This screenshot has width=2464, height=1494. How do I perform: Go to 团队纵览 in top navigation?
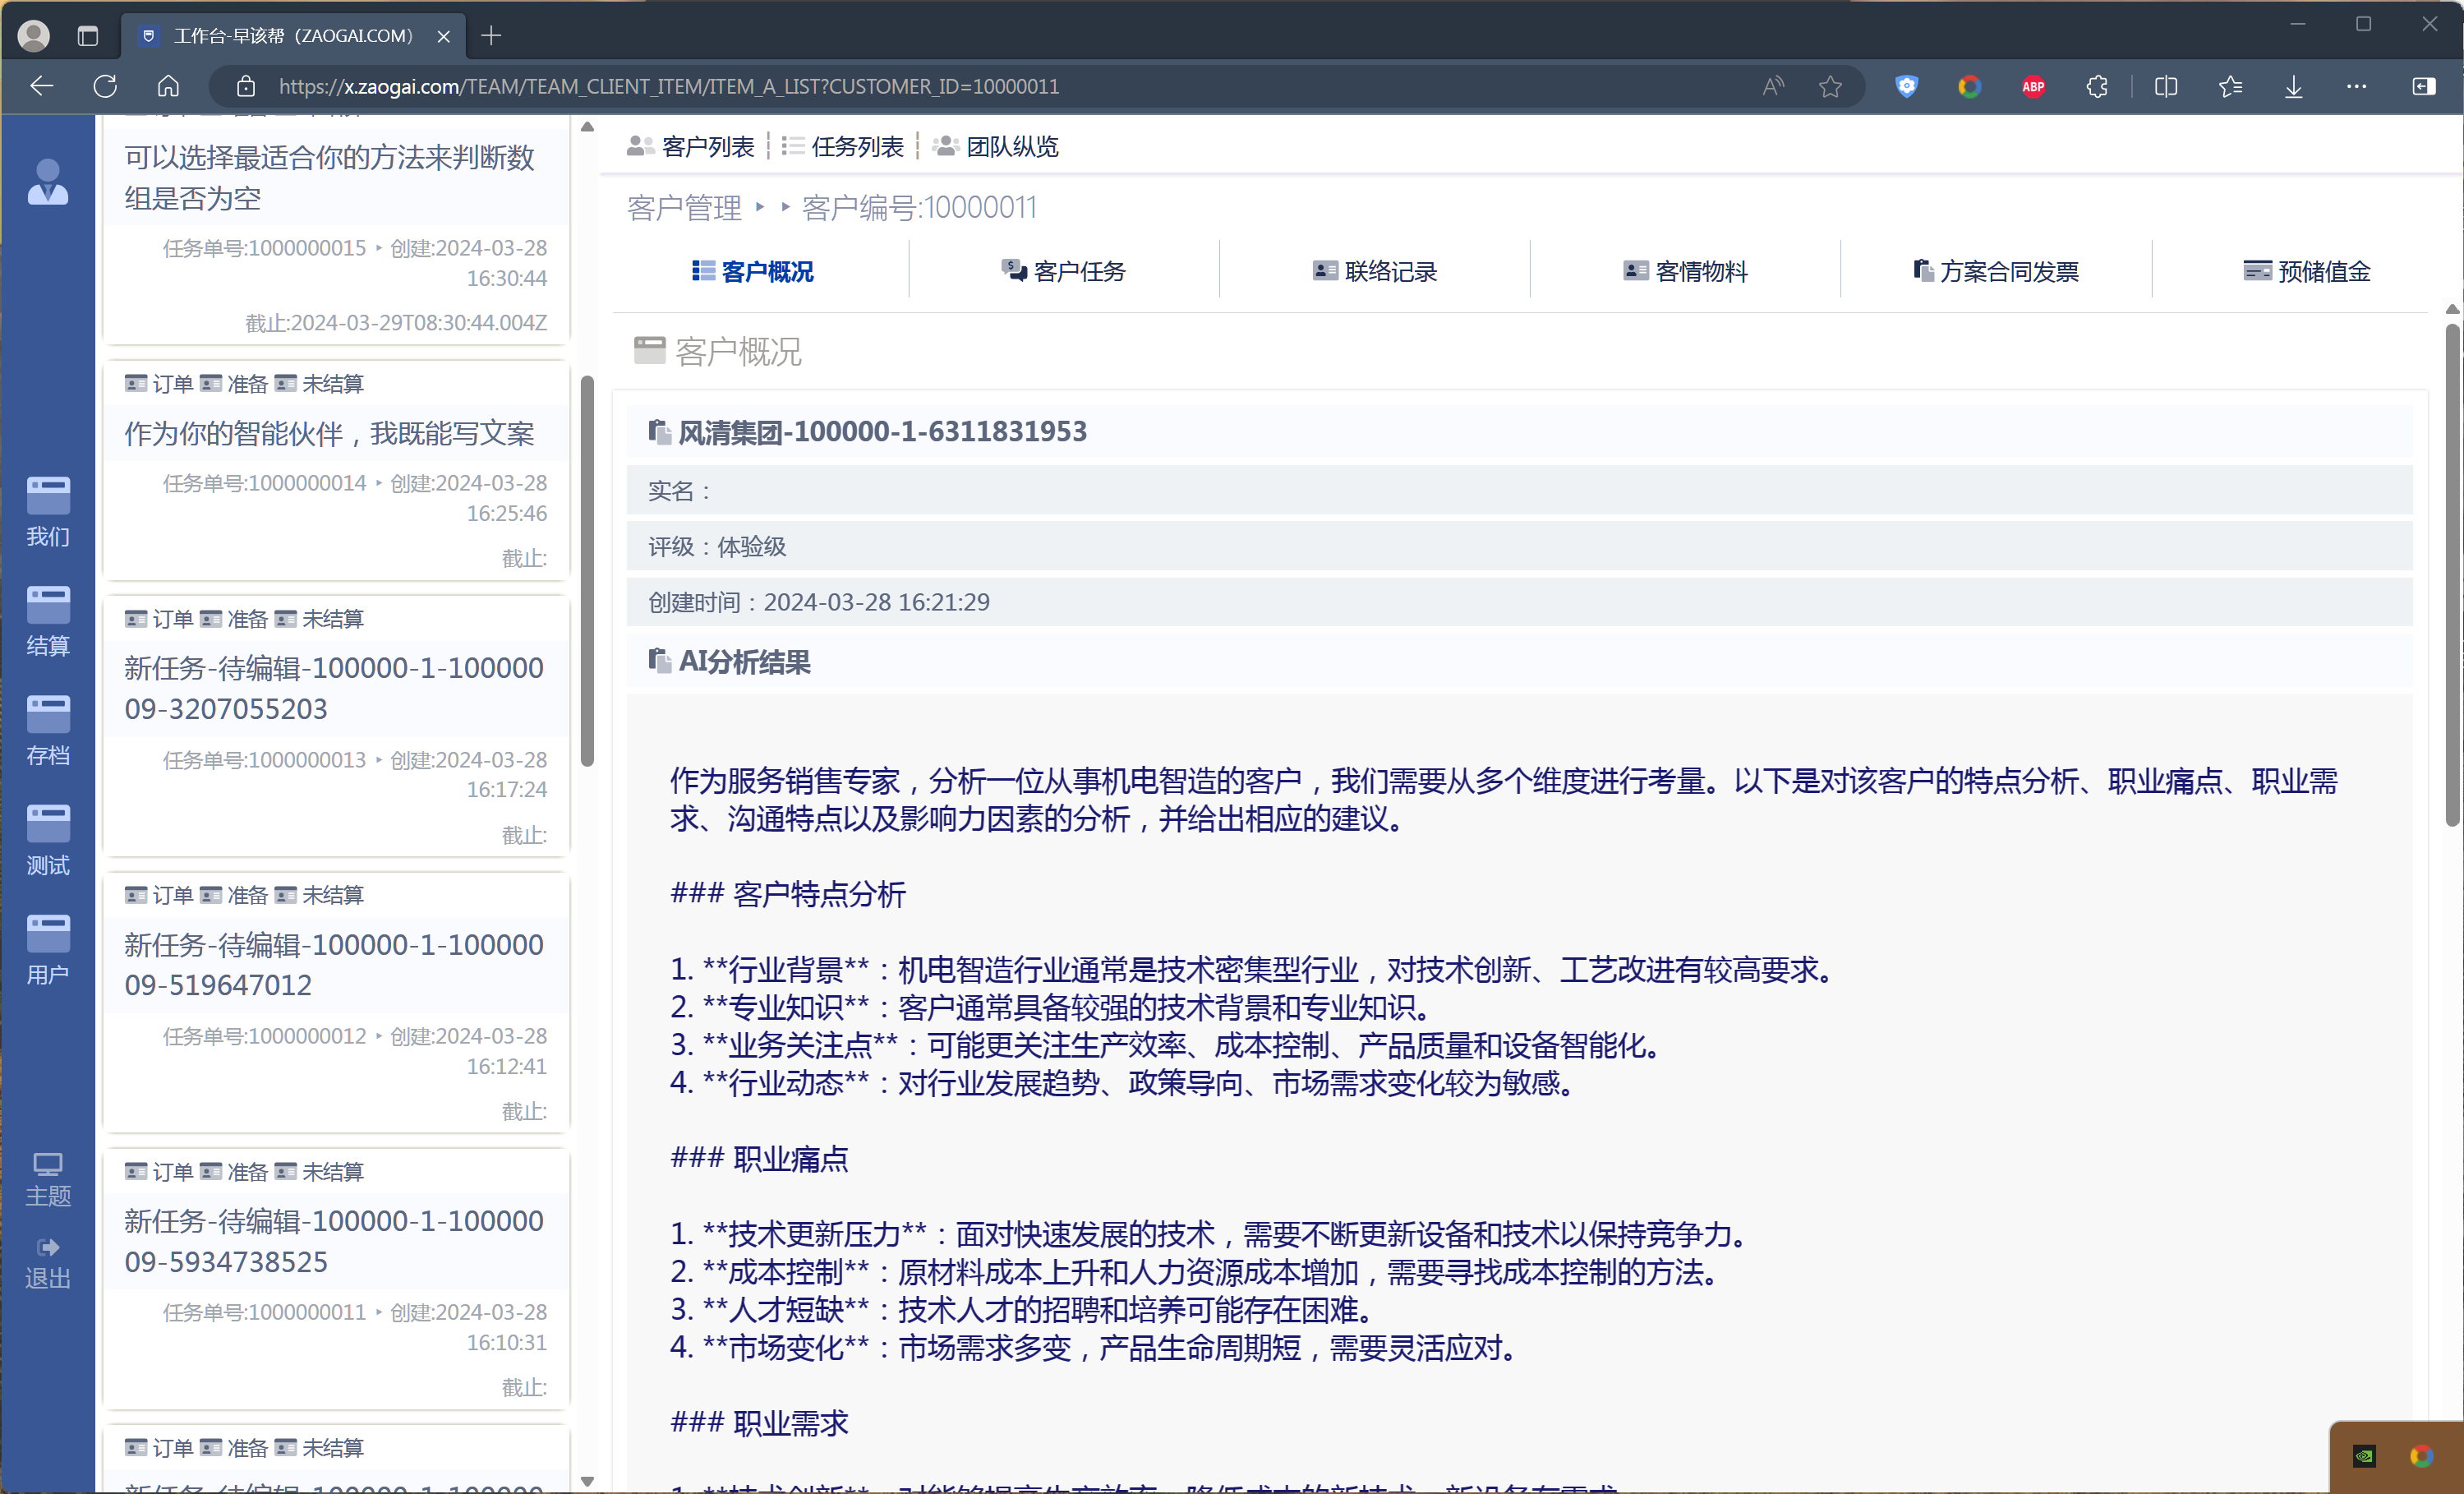(996, 147)
